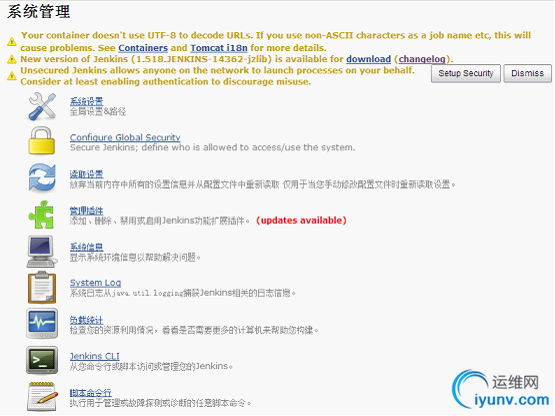Click the warning icon beside Unsecured Jenkins message
The height and width of the screenshot is (416, 555).
pos(12,76)
